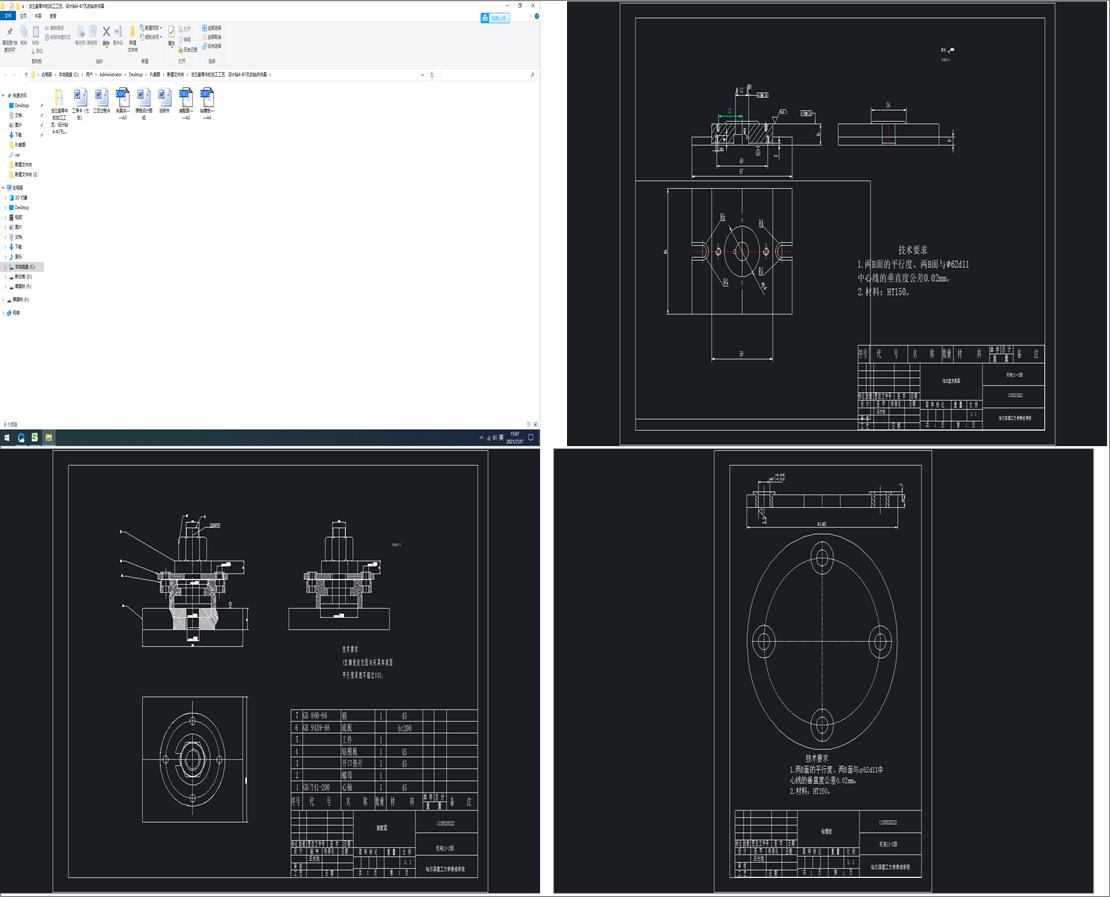Click the Properties (属性) checkmark icon

[171, 32]
